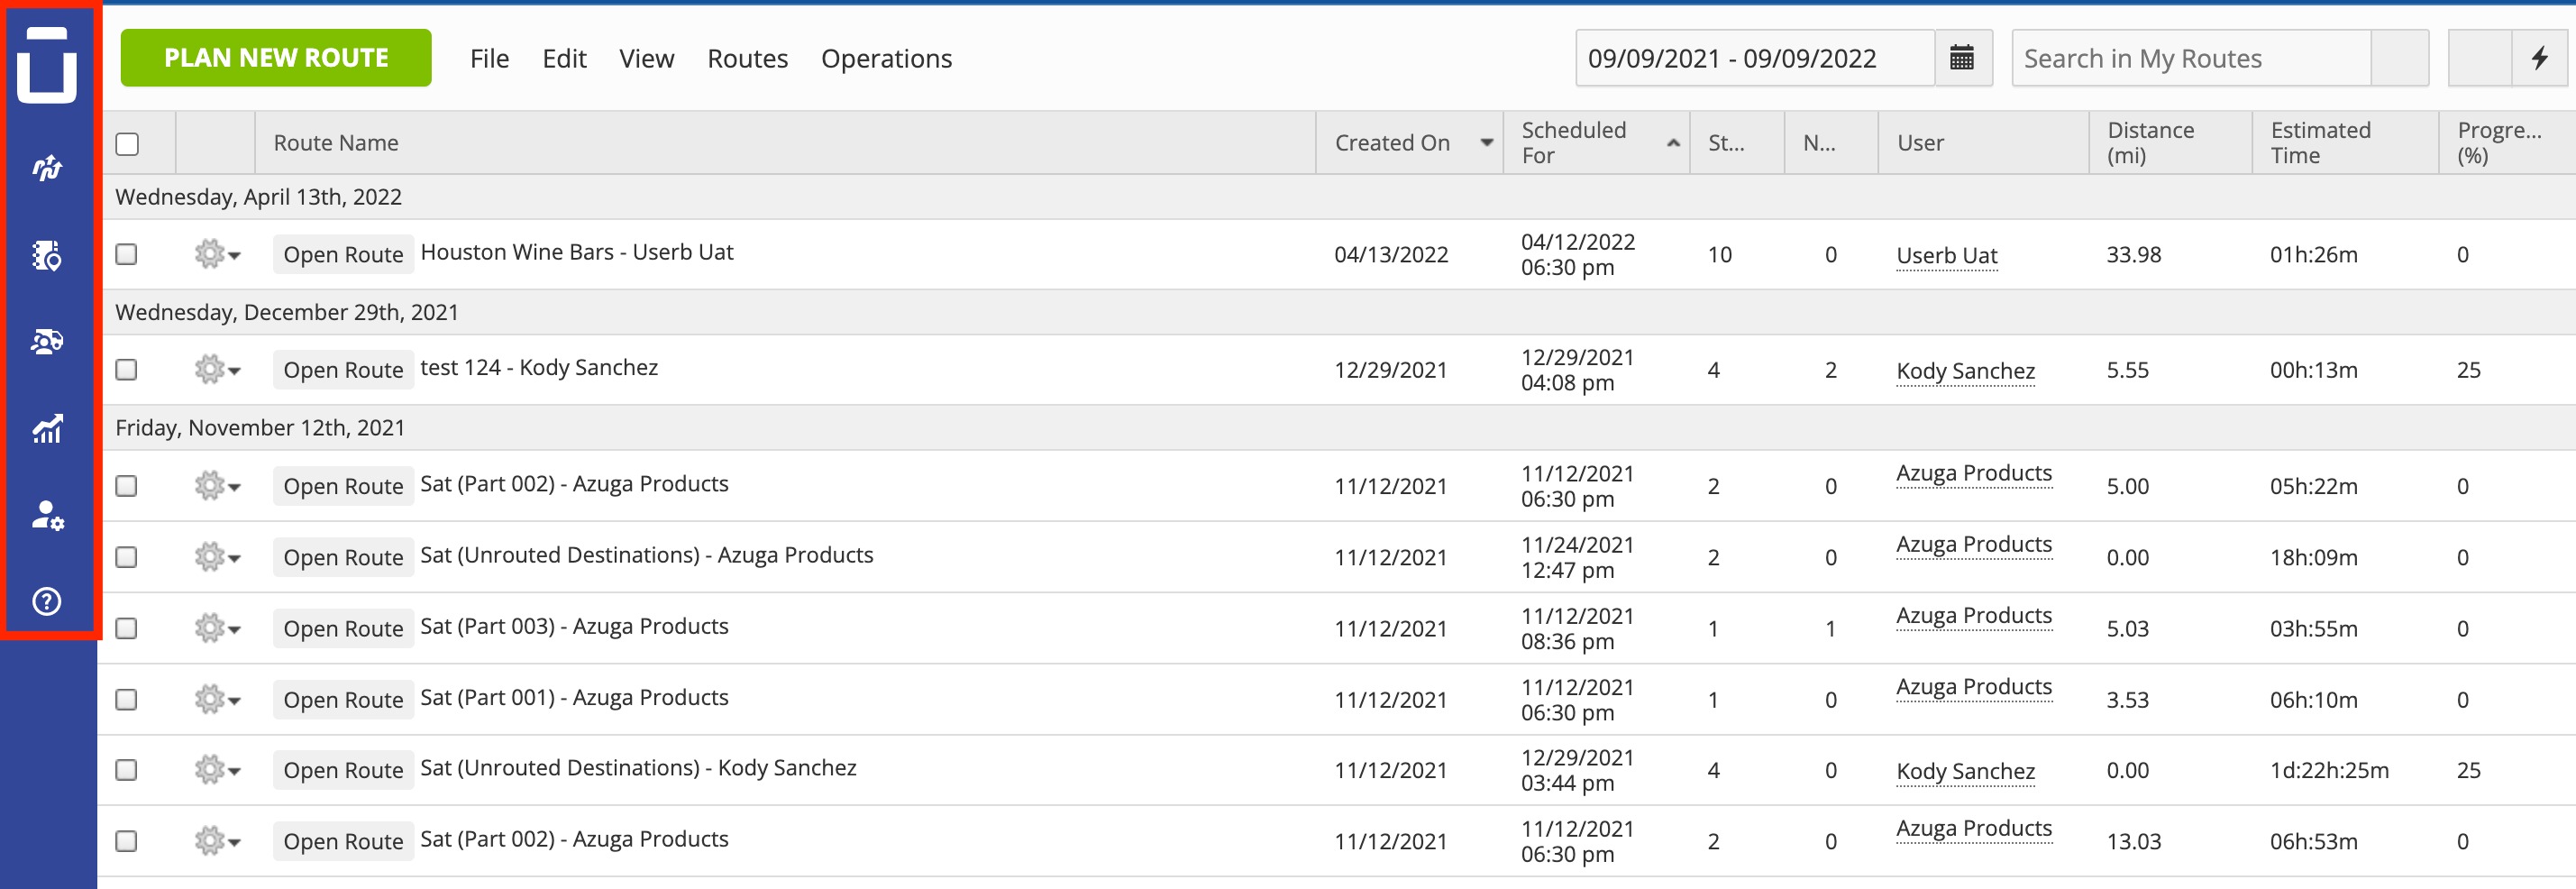Click the Plan New Route button
Screen dimensions: 2576x889
(x=276, y=58)
